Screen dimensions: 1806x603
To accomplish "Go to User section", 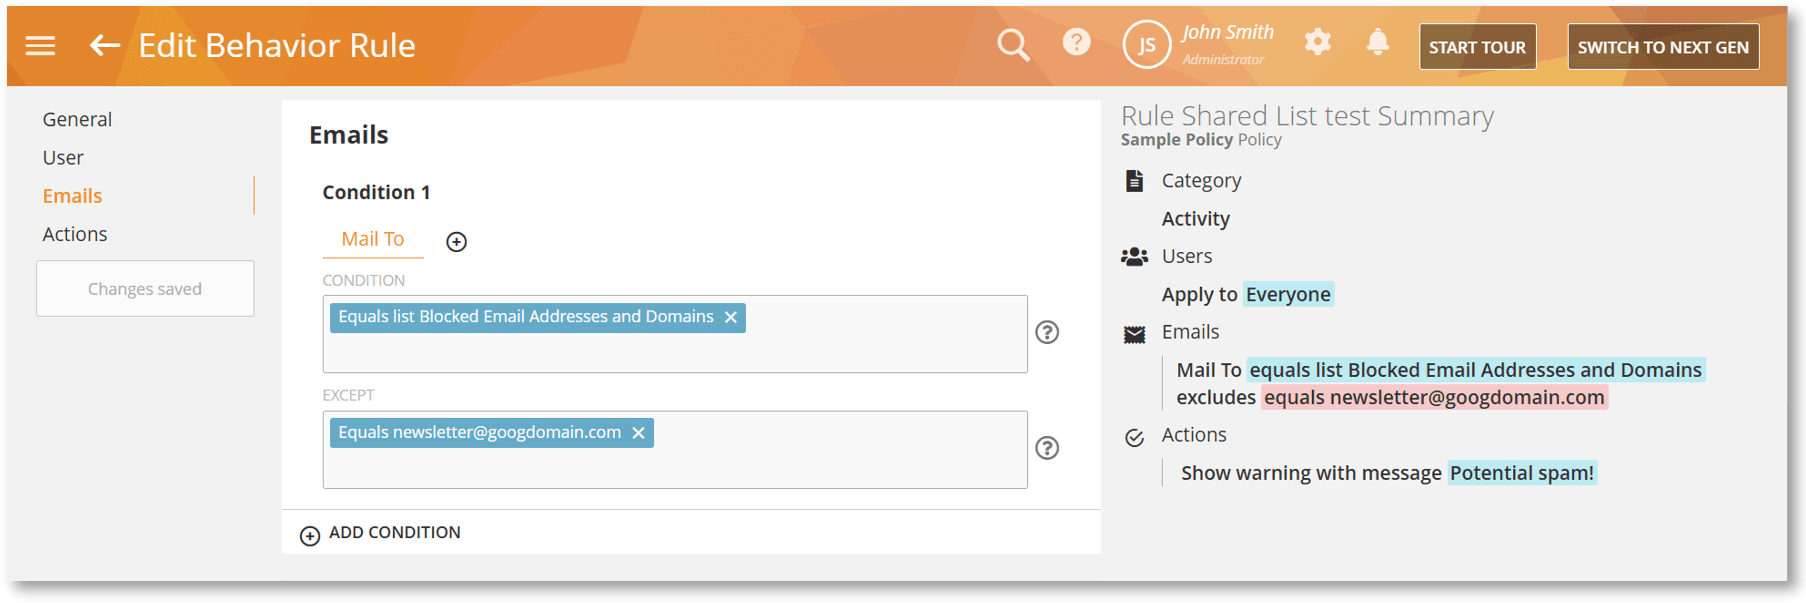I will click(63, 158).
